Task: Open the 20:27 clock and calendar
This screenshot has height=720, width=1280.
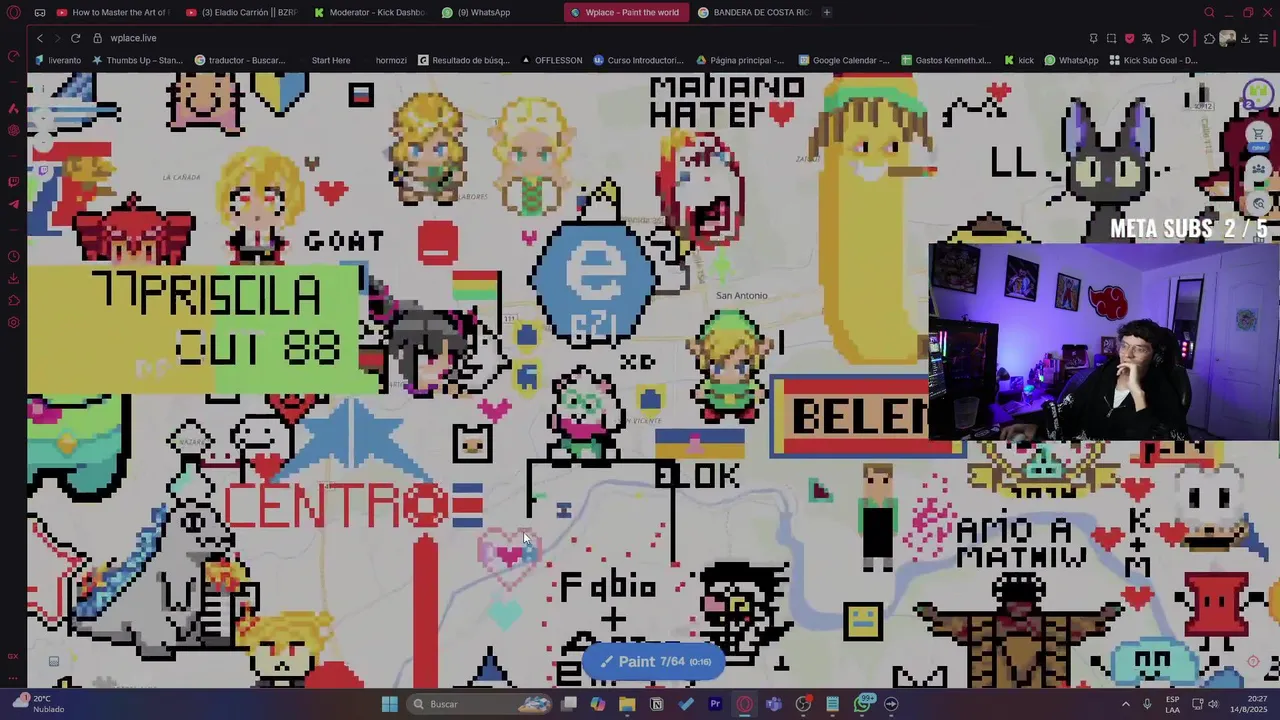Action: tap(1248, 704)
